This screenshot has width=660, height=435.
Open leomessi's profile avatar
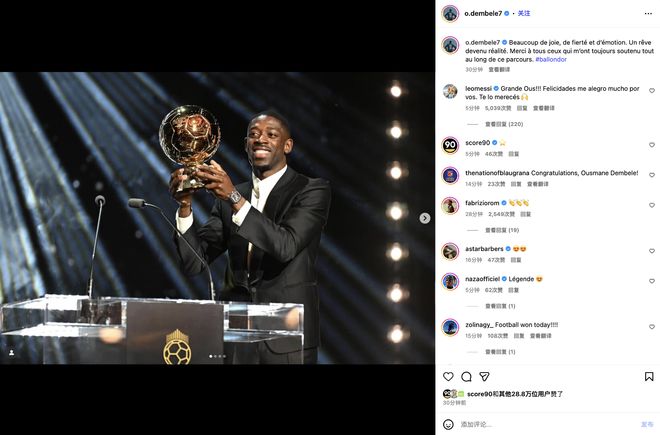pyautogui.click(x=450, y=91)
